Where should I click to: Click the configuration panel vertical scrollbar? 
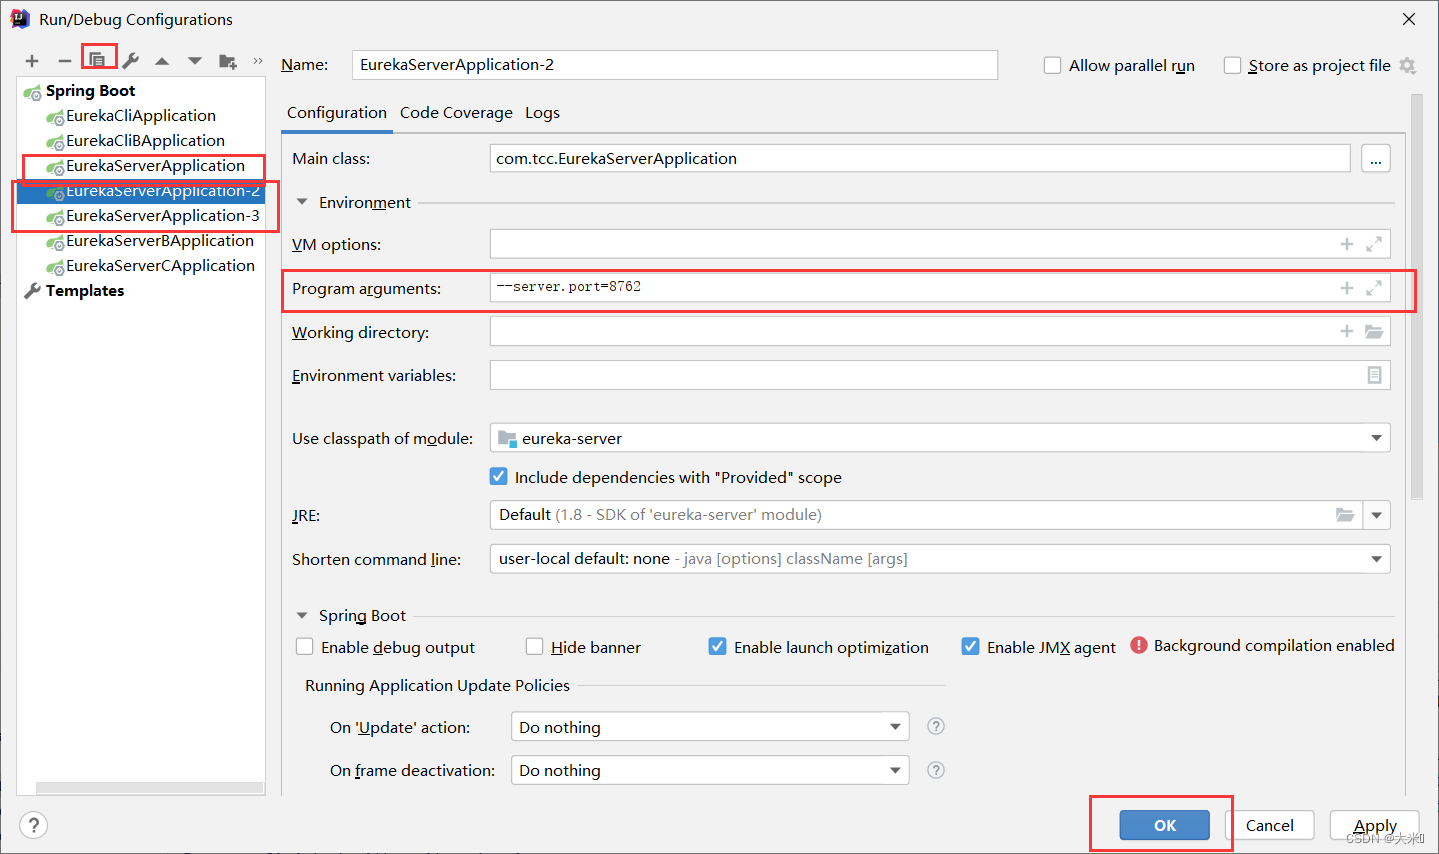1417,297
